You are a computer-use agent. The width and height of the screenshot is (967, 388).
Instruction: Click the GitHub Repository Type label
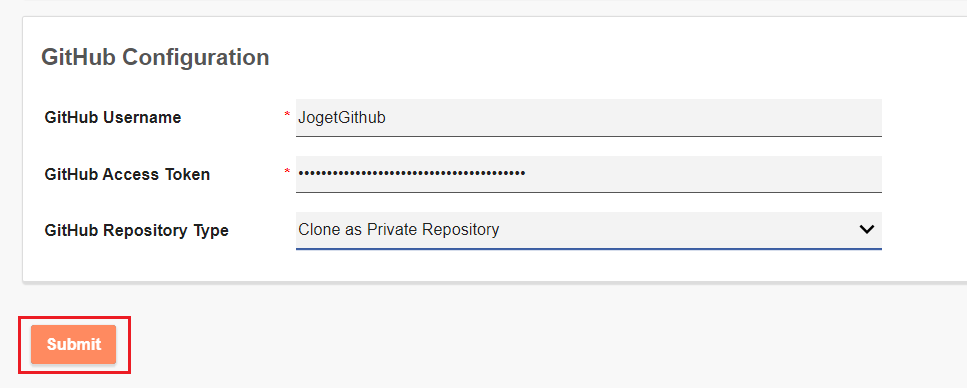[x=136, y=231]
